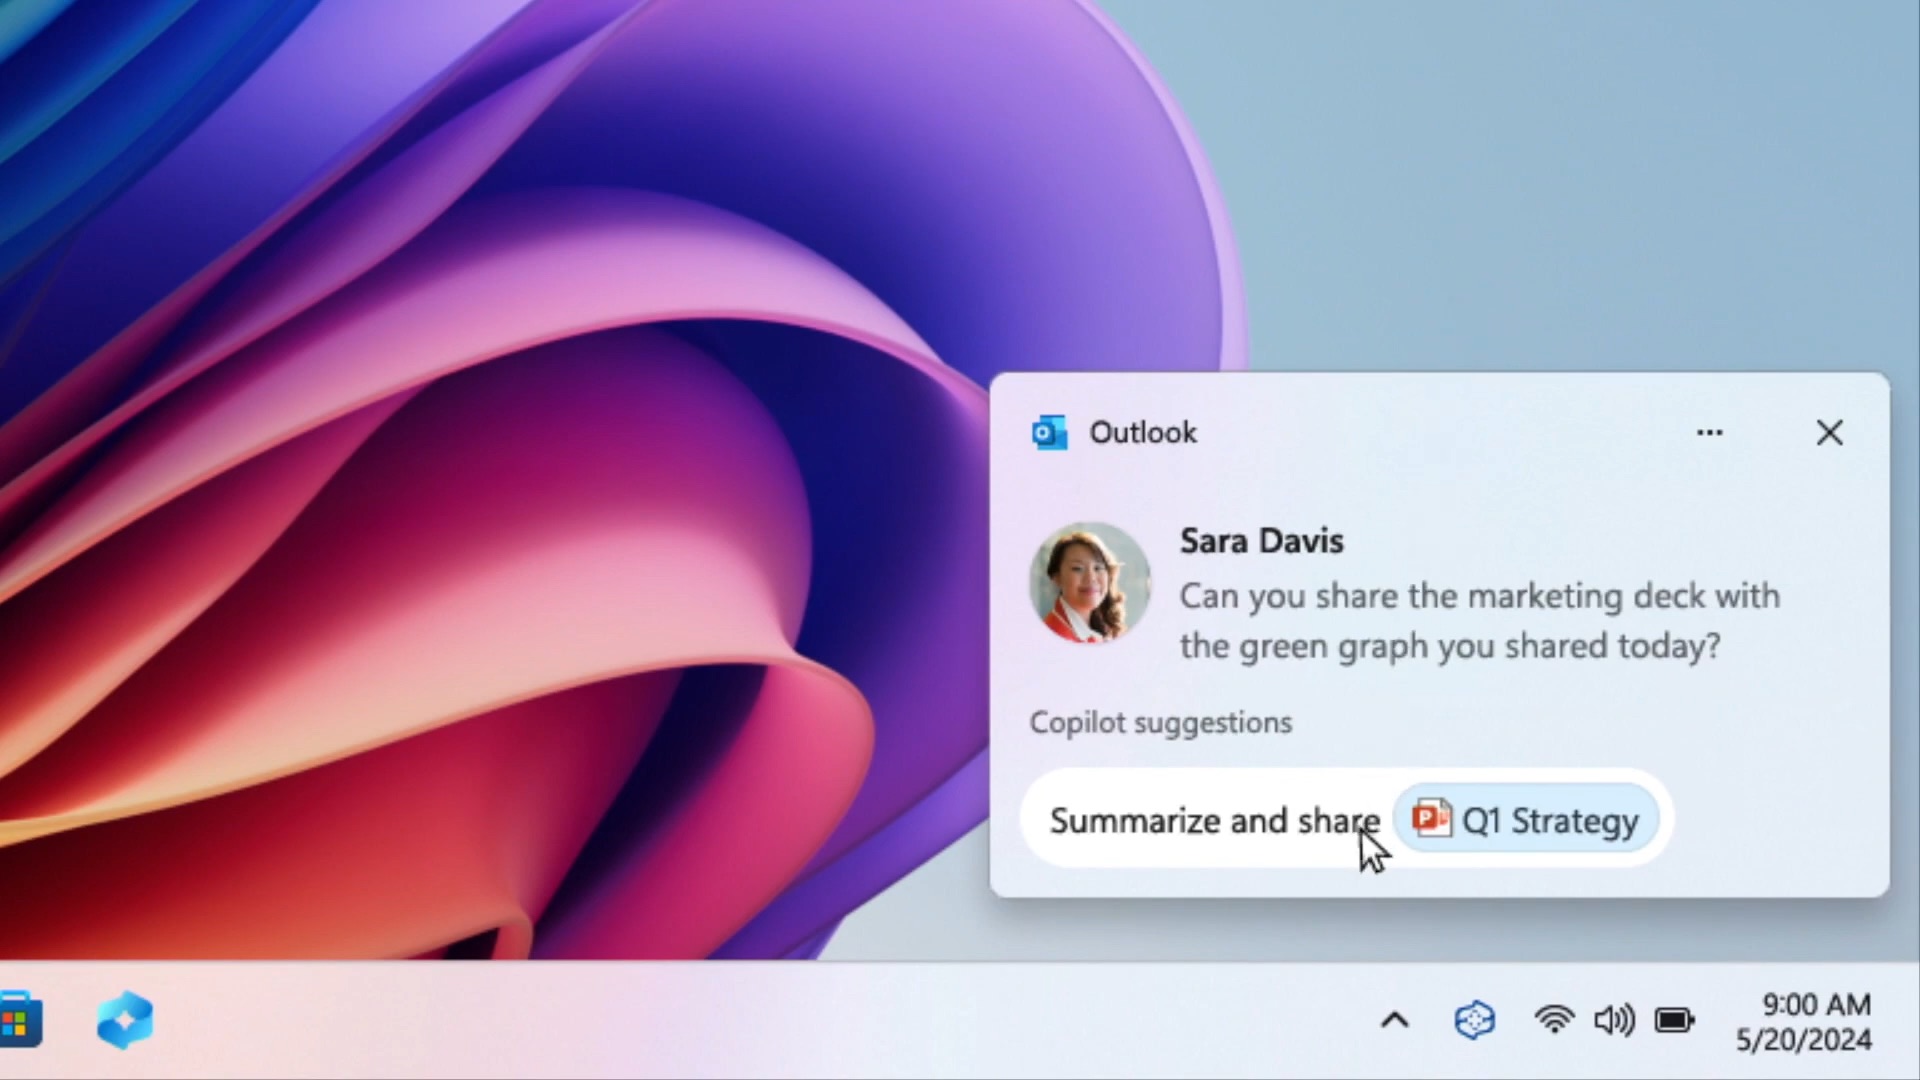Click the speaker volume icon
This screenshot has height=1080, width=1920.
tap(1614, 1020)
